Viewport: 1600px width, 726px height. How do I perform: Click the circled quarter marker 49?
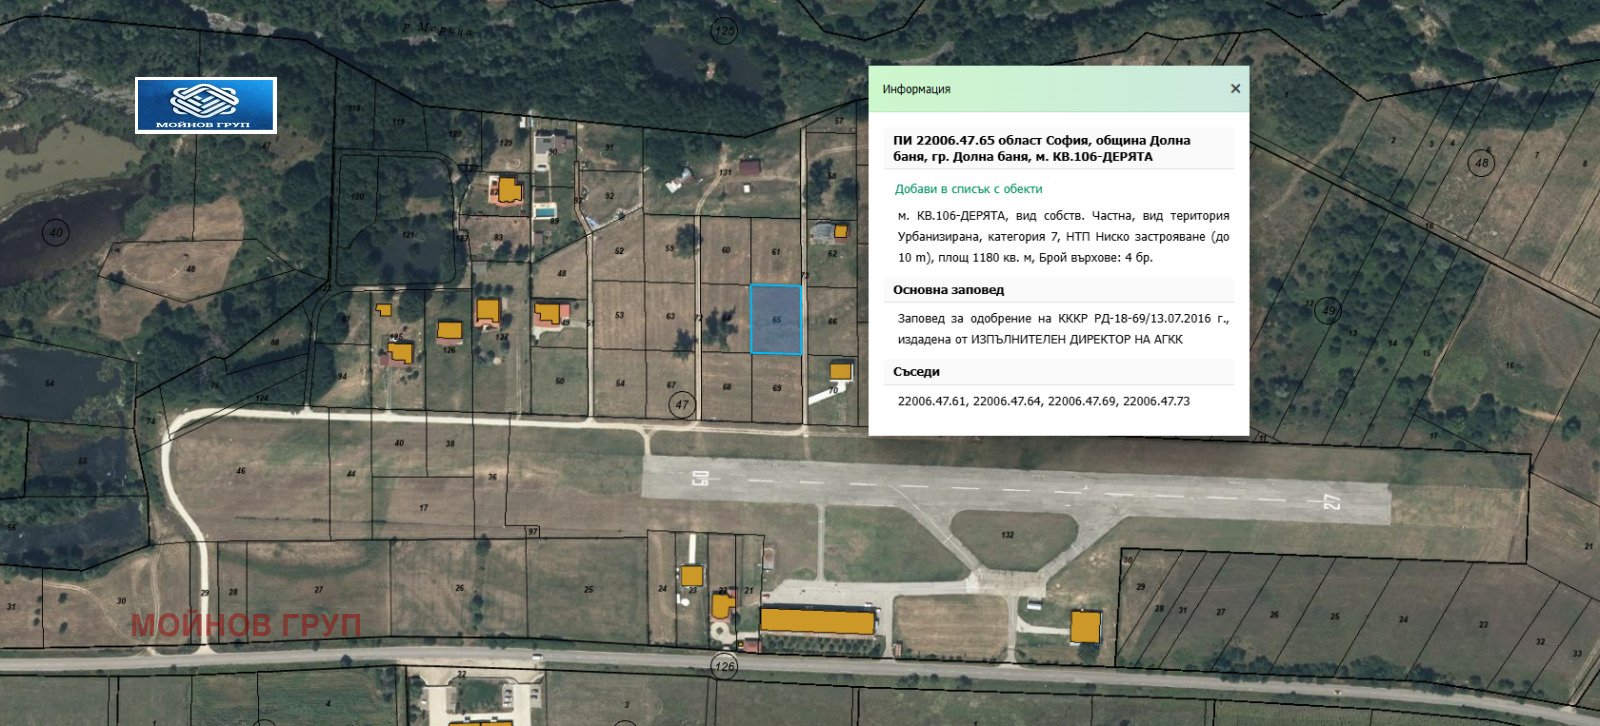(x=1328, y=310)
